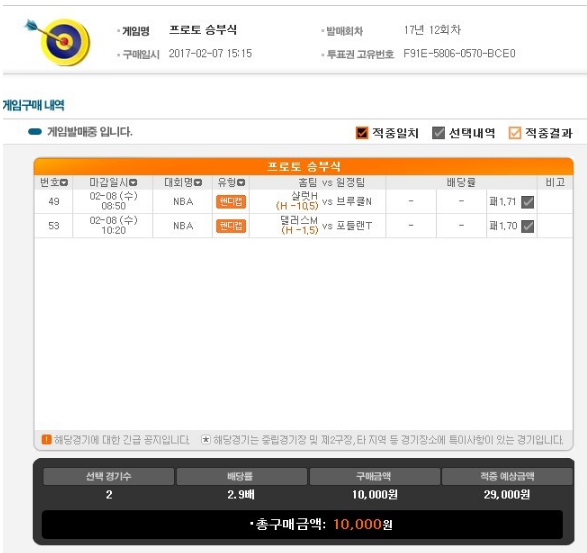Click the 게임구매 내역 section heading
The image size is (587, 553).
(x=34, y=105)
